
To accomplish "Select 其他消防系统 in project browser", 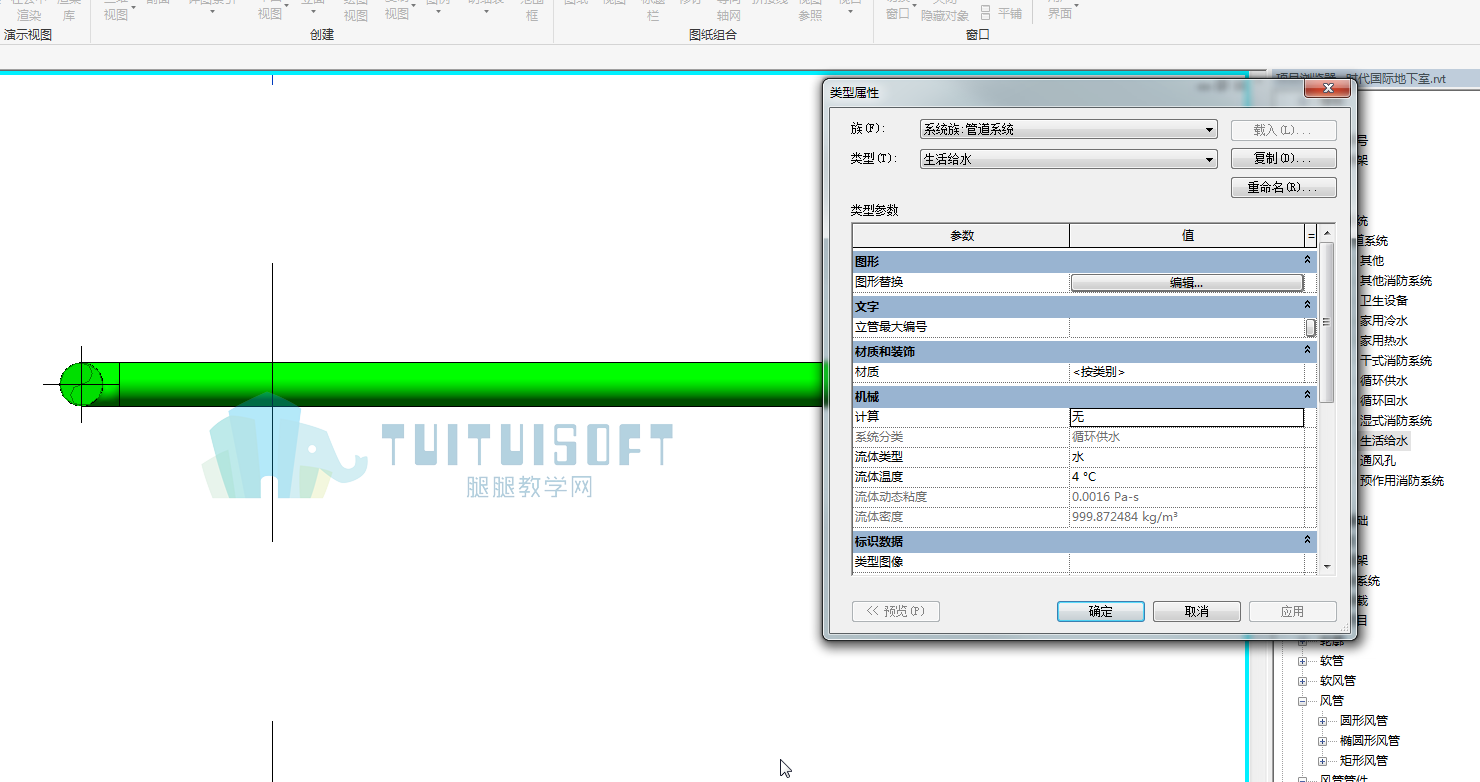I will 1396,281.
